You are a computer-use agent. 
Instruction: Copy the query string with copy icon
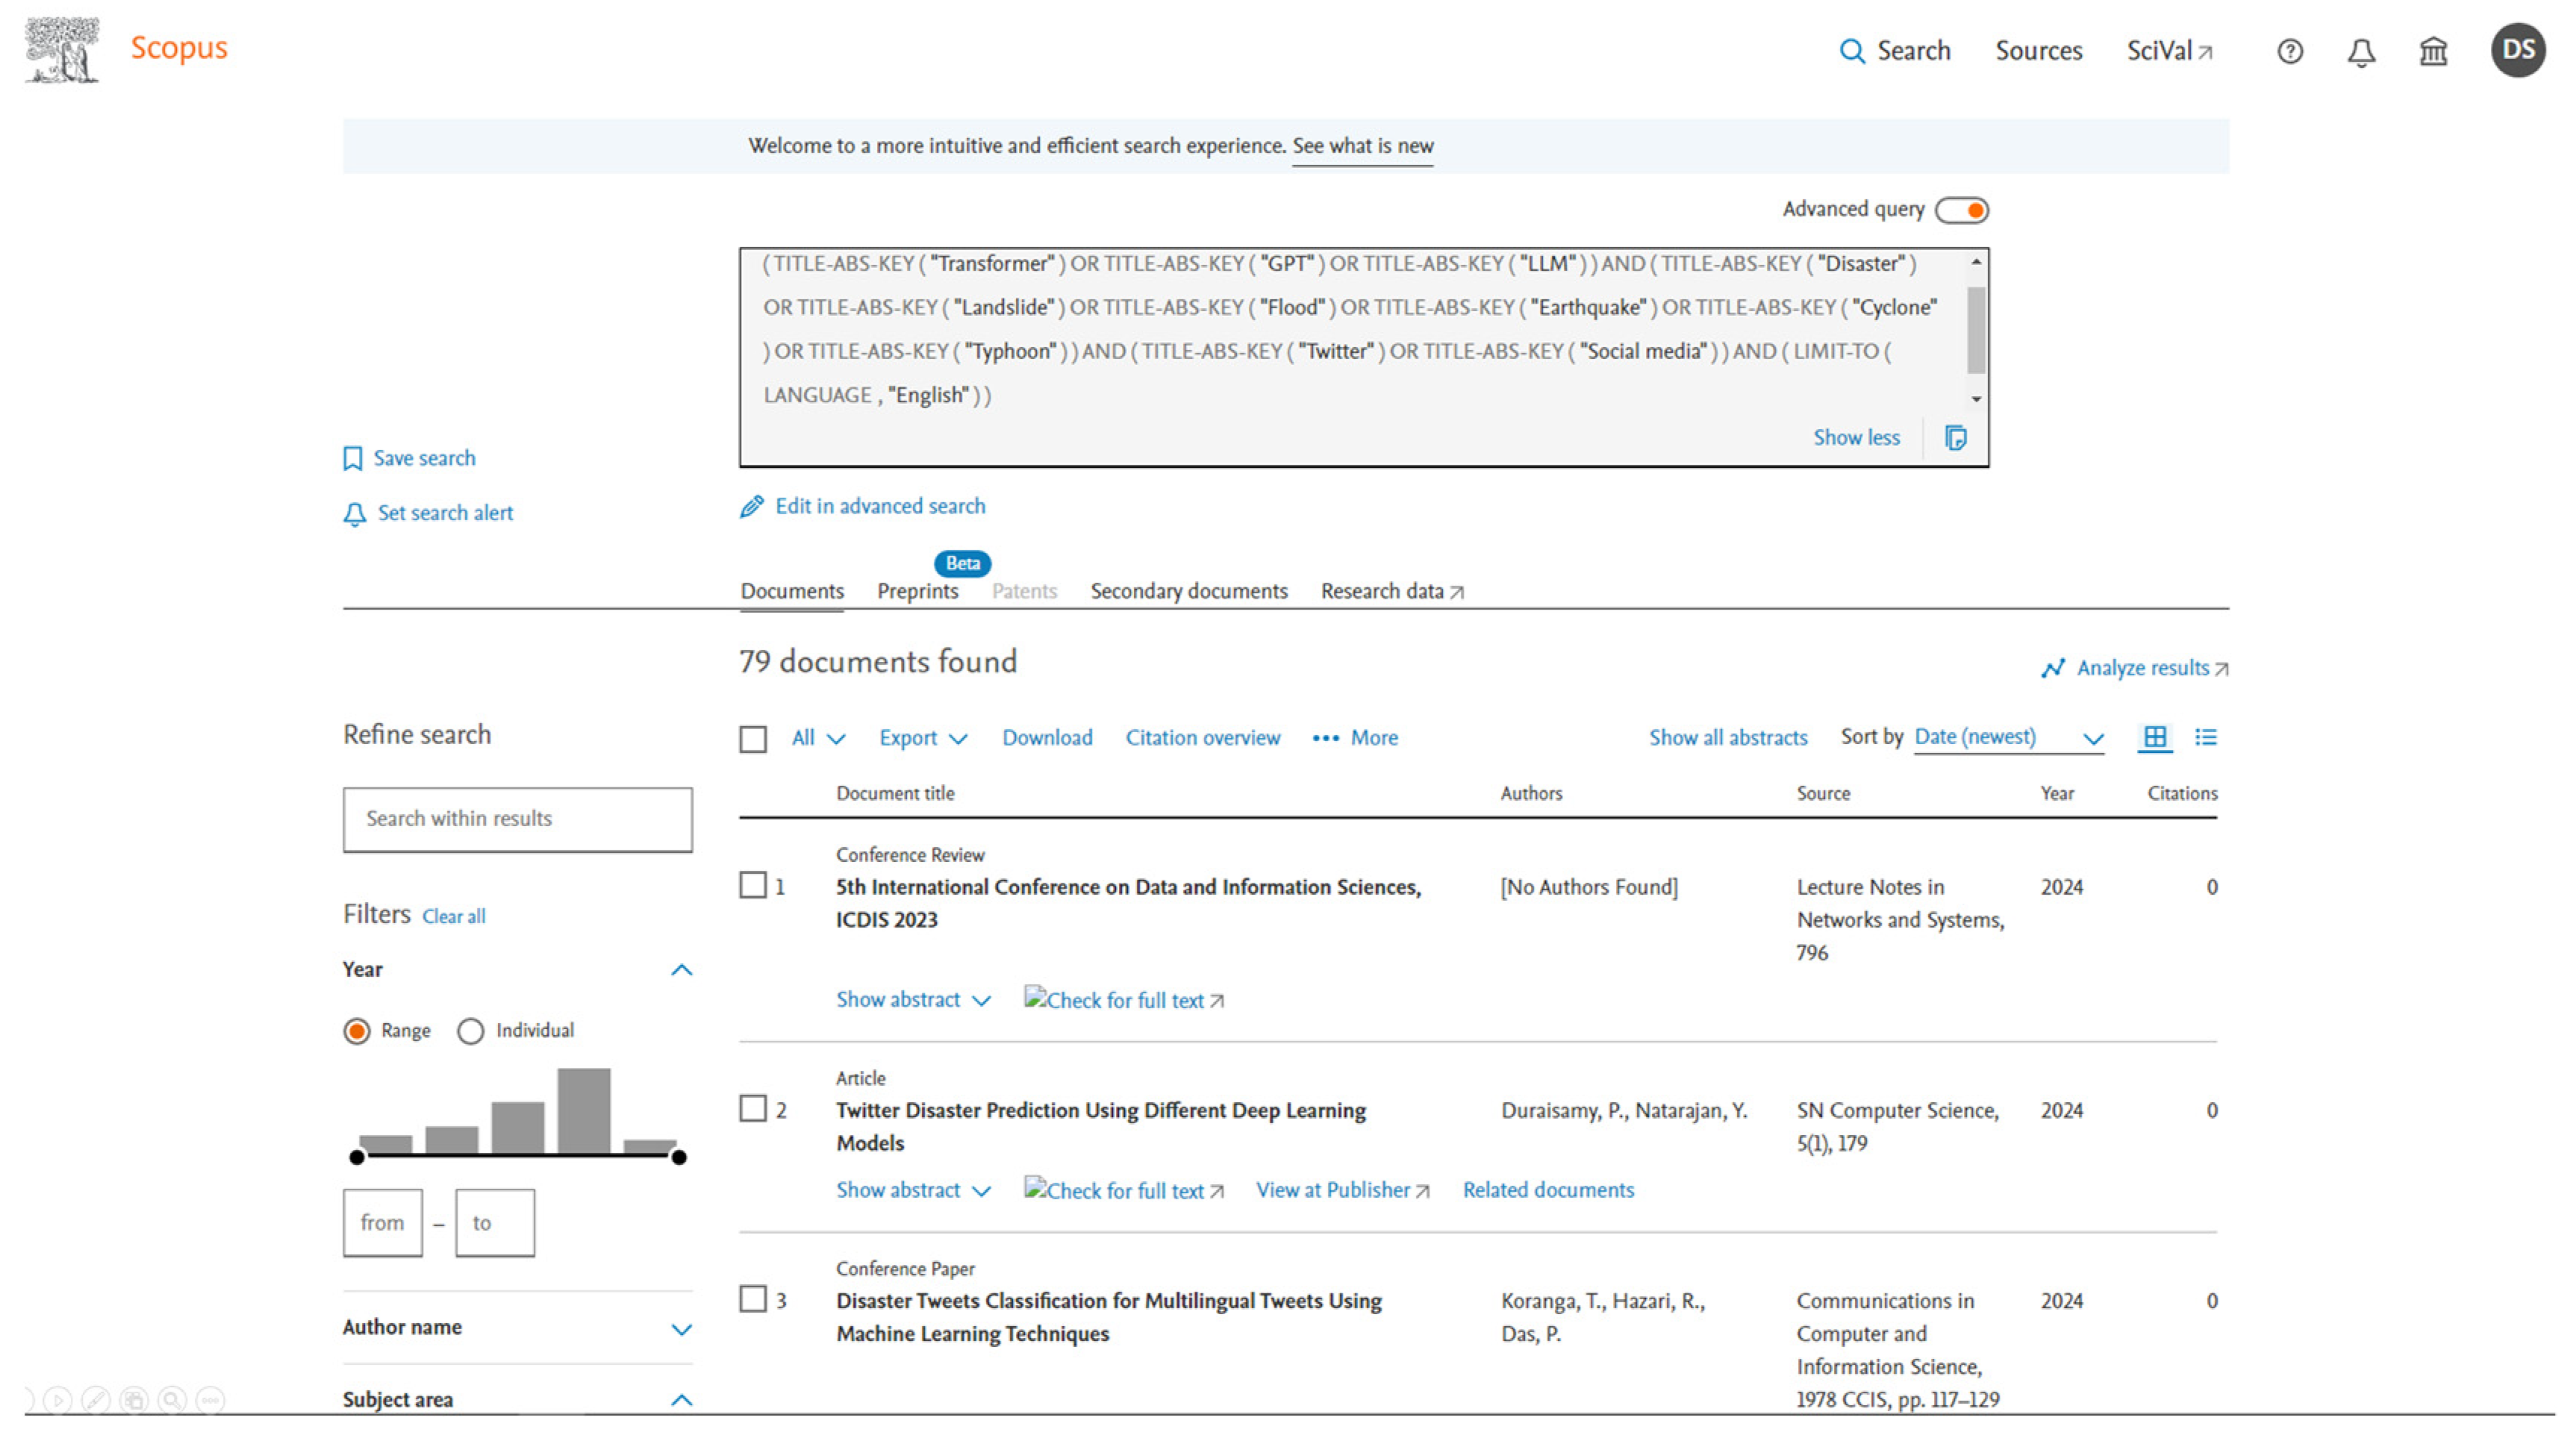pos(1955,438)
